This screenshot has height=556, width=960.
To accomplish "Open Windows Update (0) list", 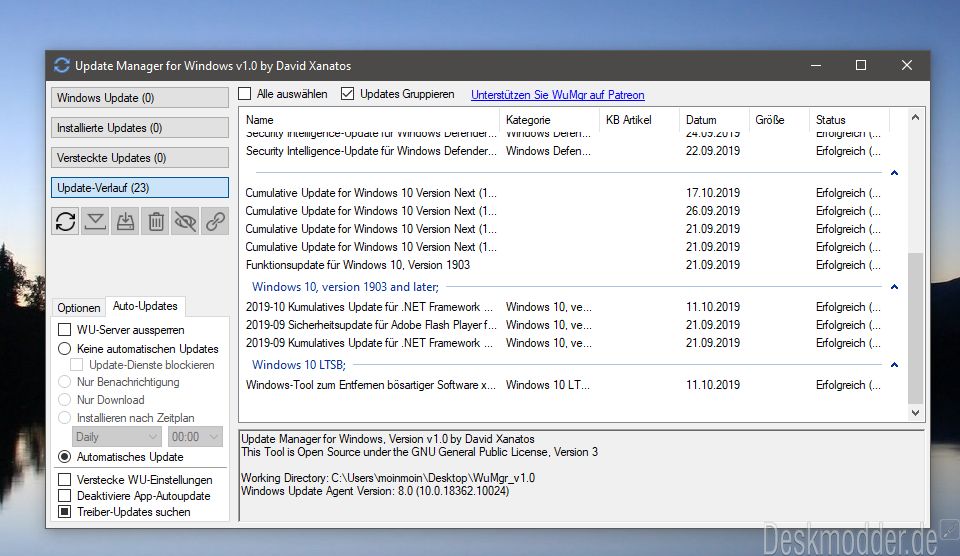I will [140, 98].
